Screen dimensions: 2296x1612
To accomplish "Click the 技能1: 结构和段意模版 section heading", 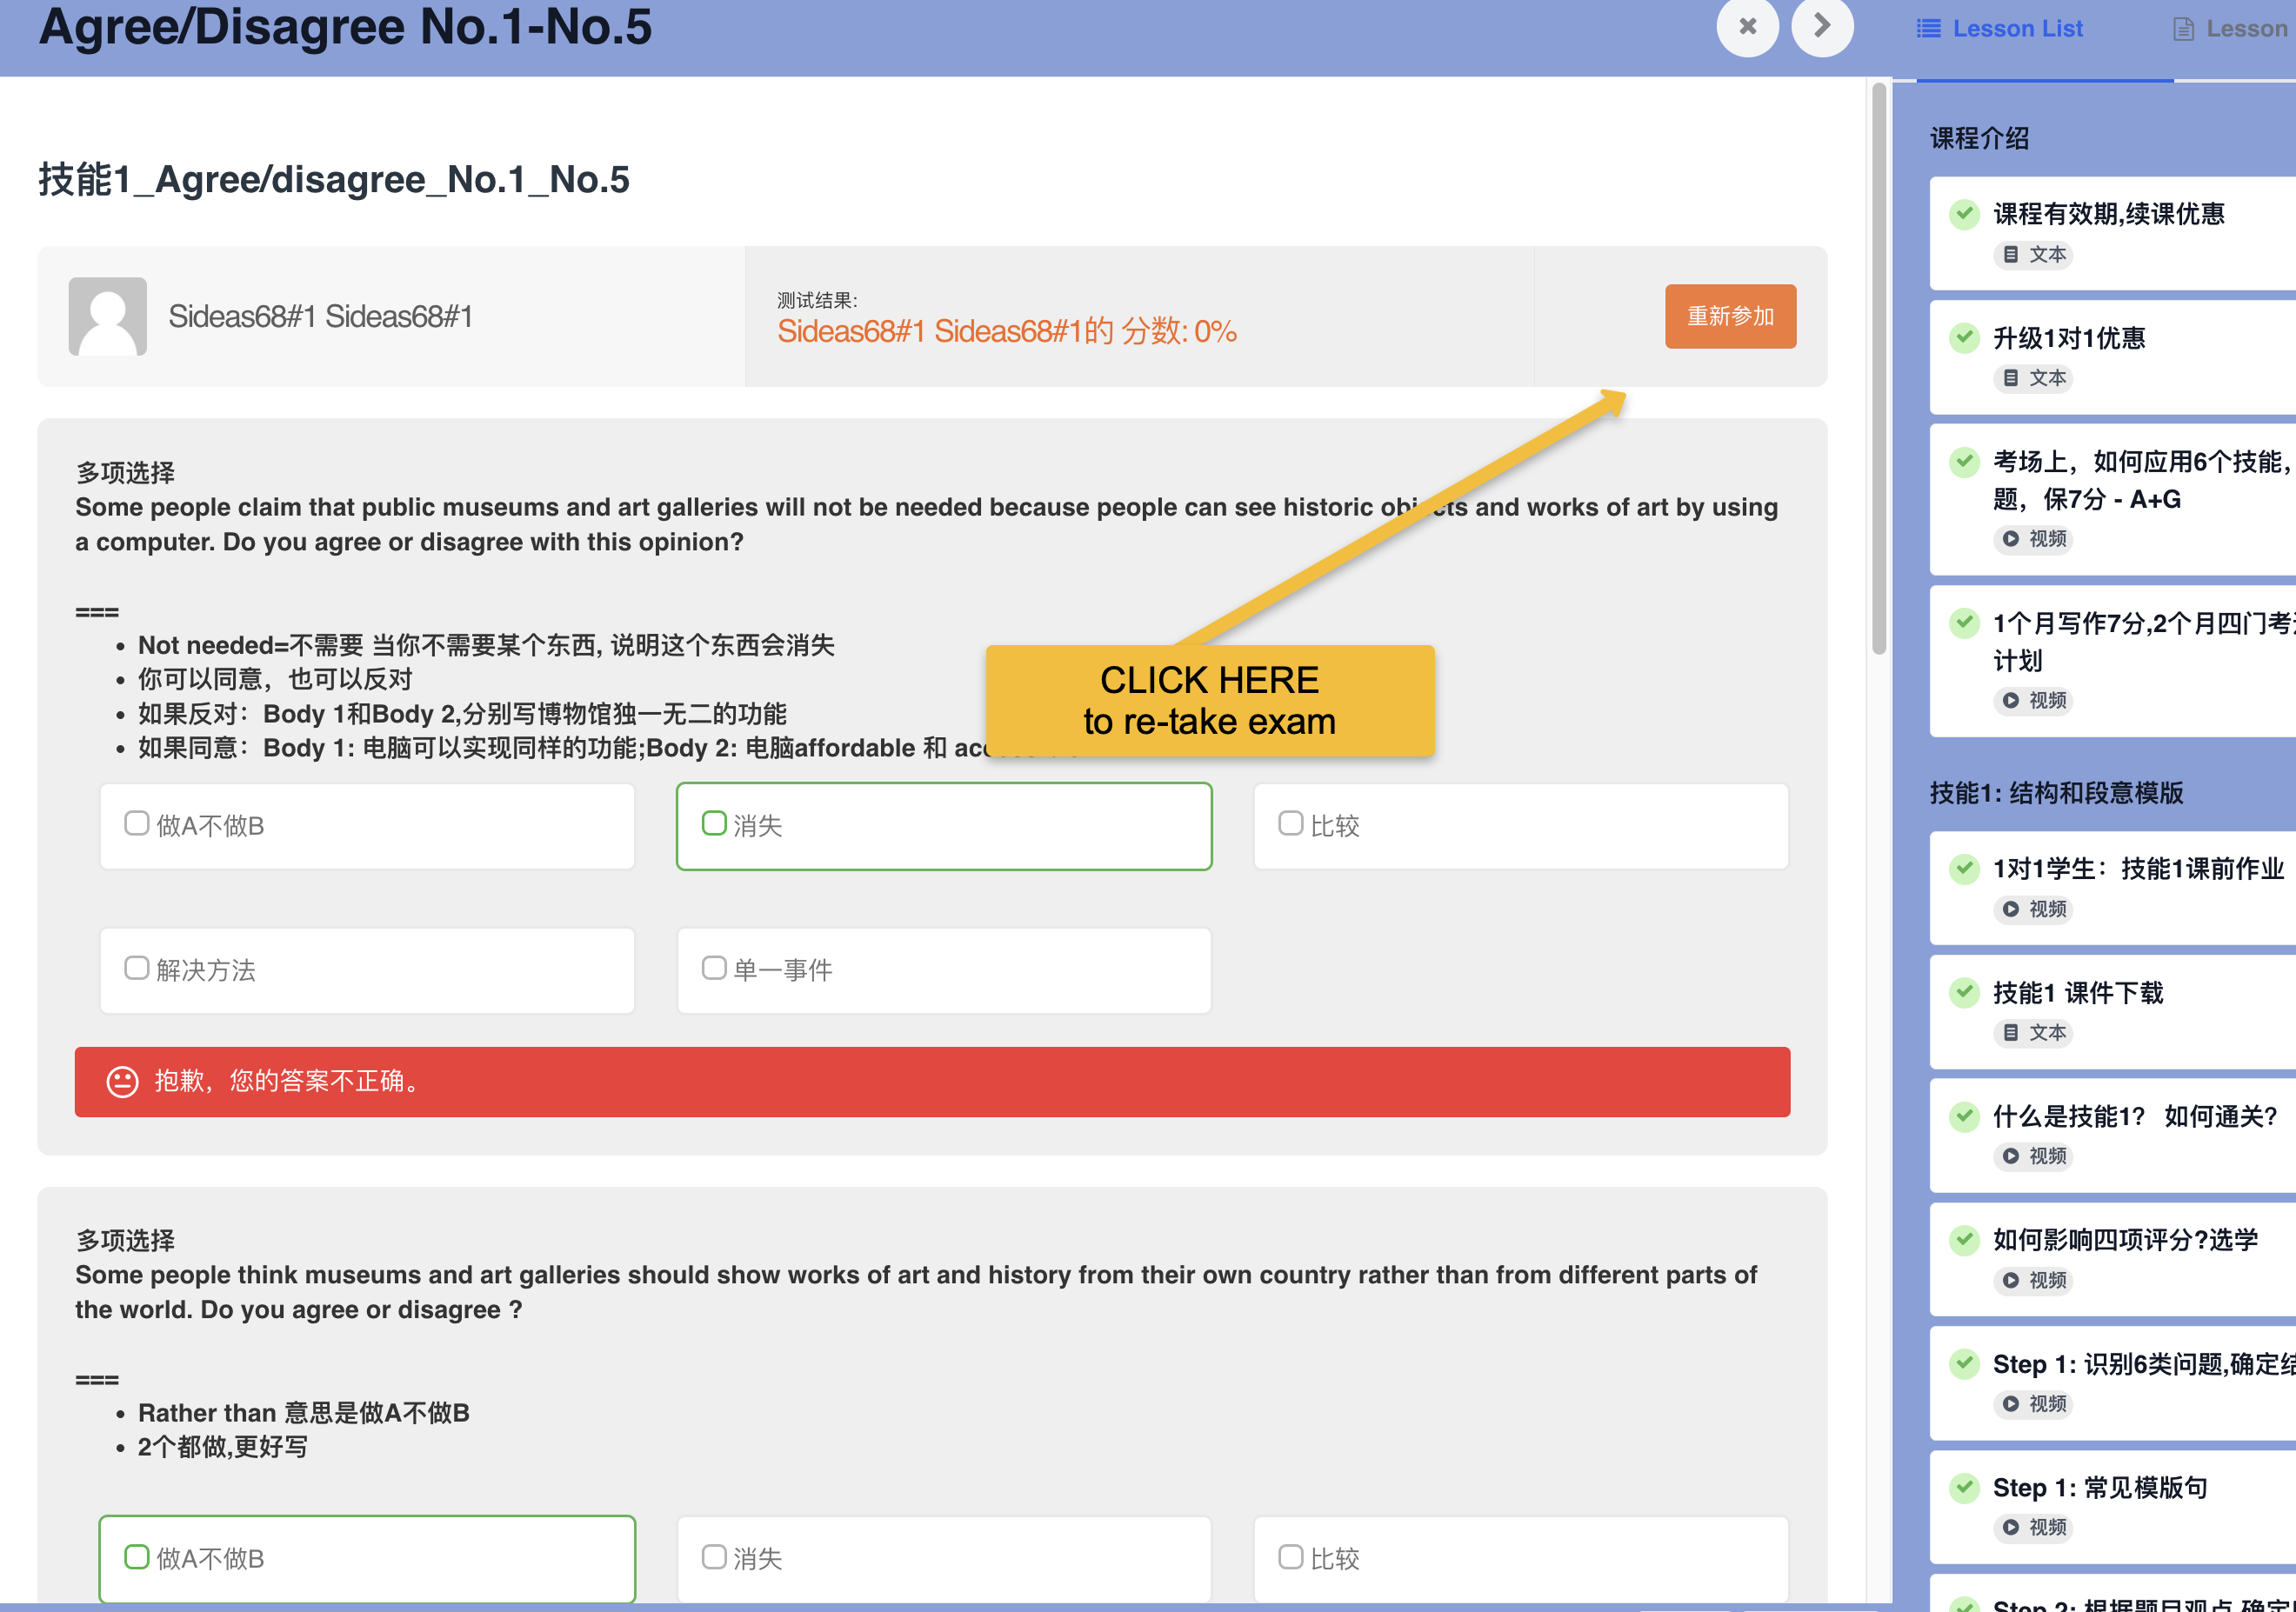I will point(2056,793).
